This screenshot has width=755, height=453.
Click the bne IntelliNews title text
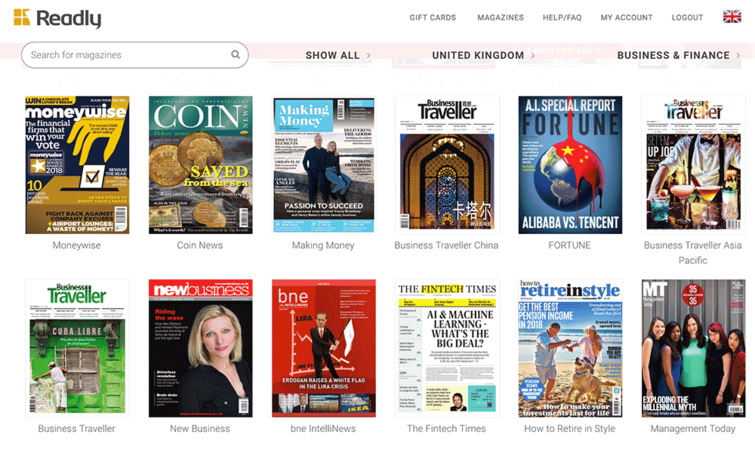323,428
